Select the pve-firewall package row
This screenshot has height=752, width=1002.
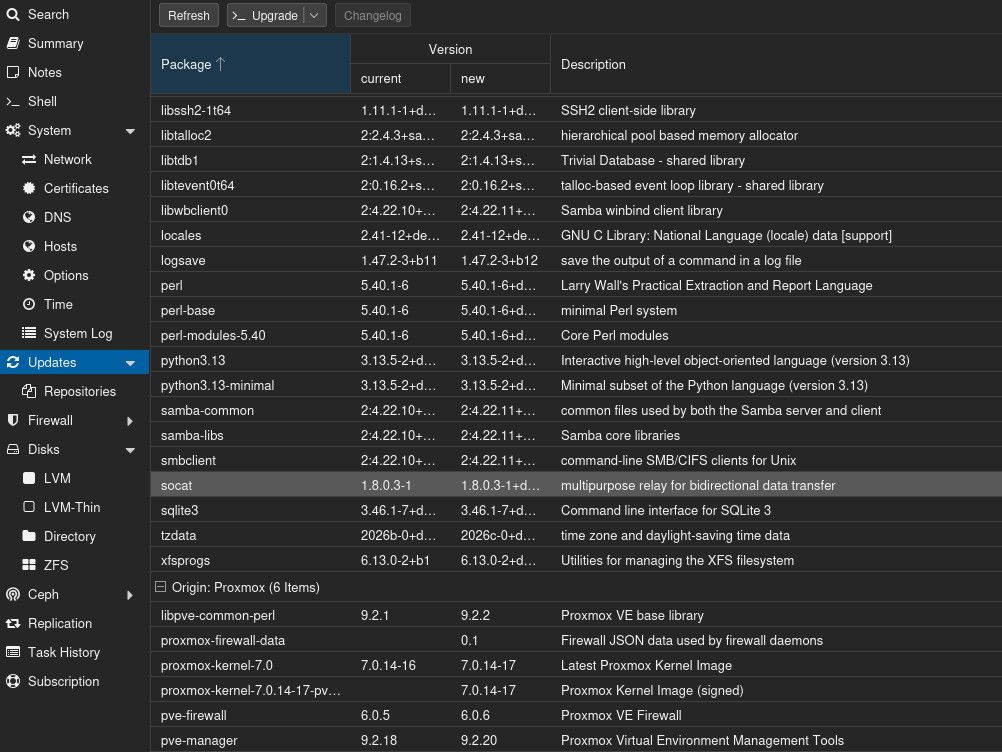[x=576, y=715]
